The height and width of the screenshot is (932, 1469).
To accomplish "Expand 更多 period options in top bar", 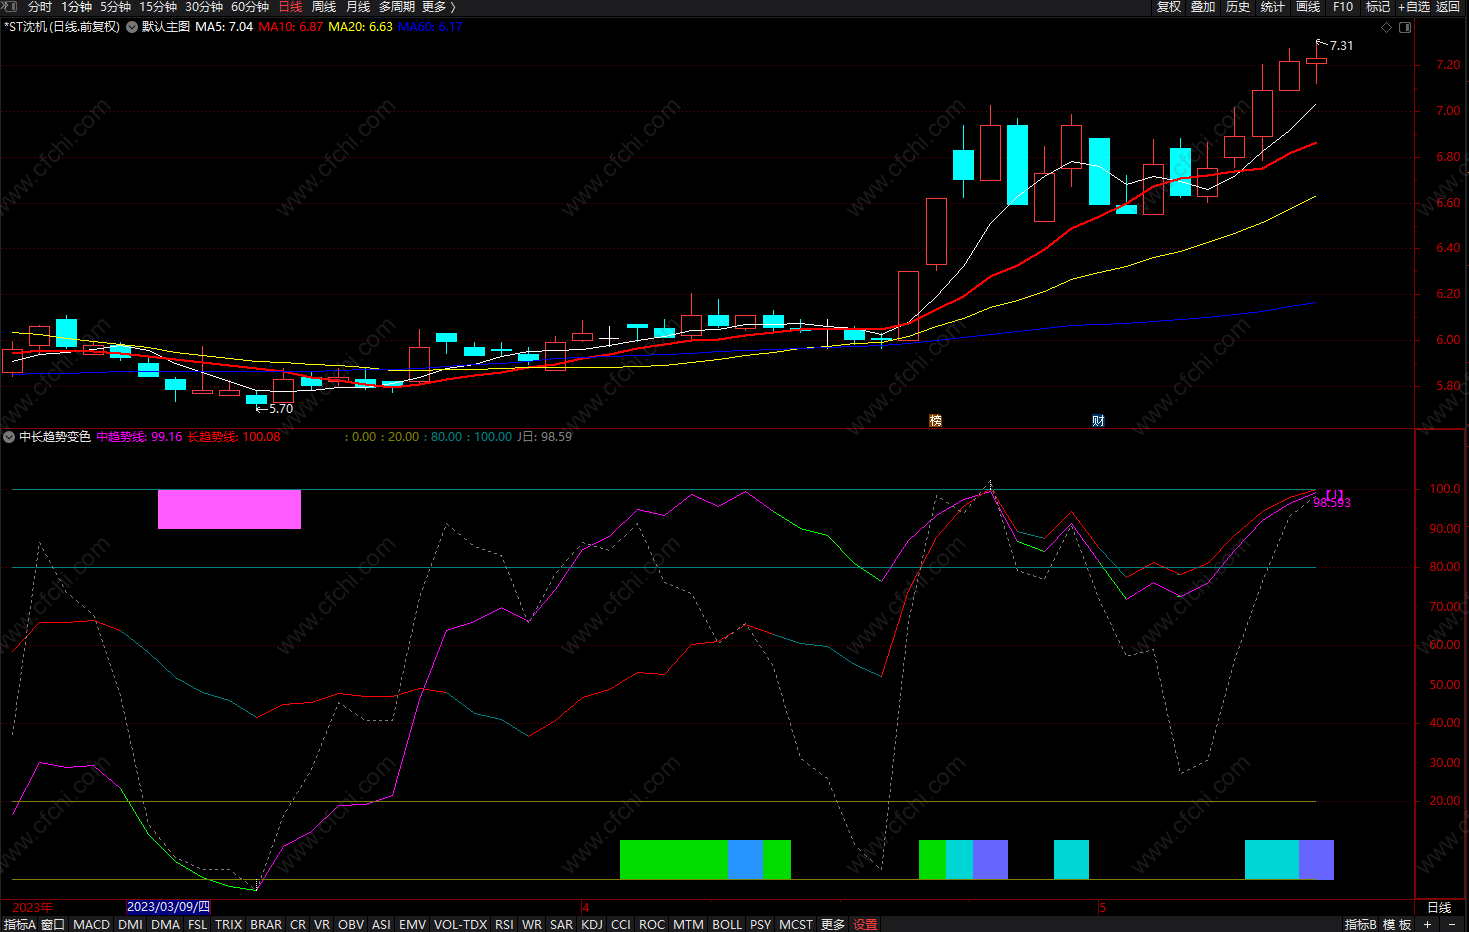I will coord(438,7).
